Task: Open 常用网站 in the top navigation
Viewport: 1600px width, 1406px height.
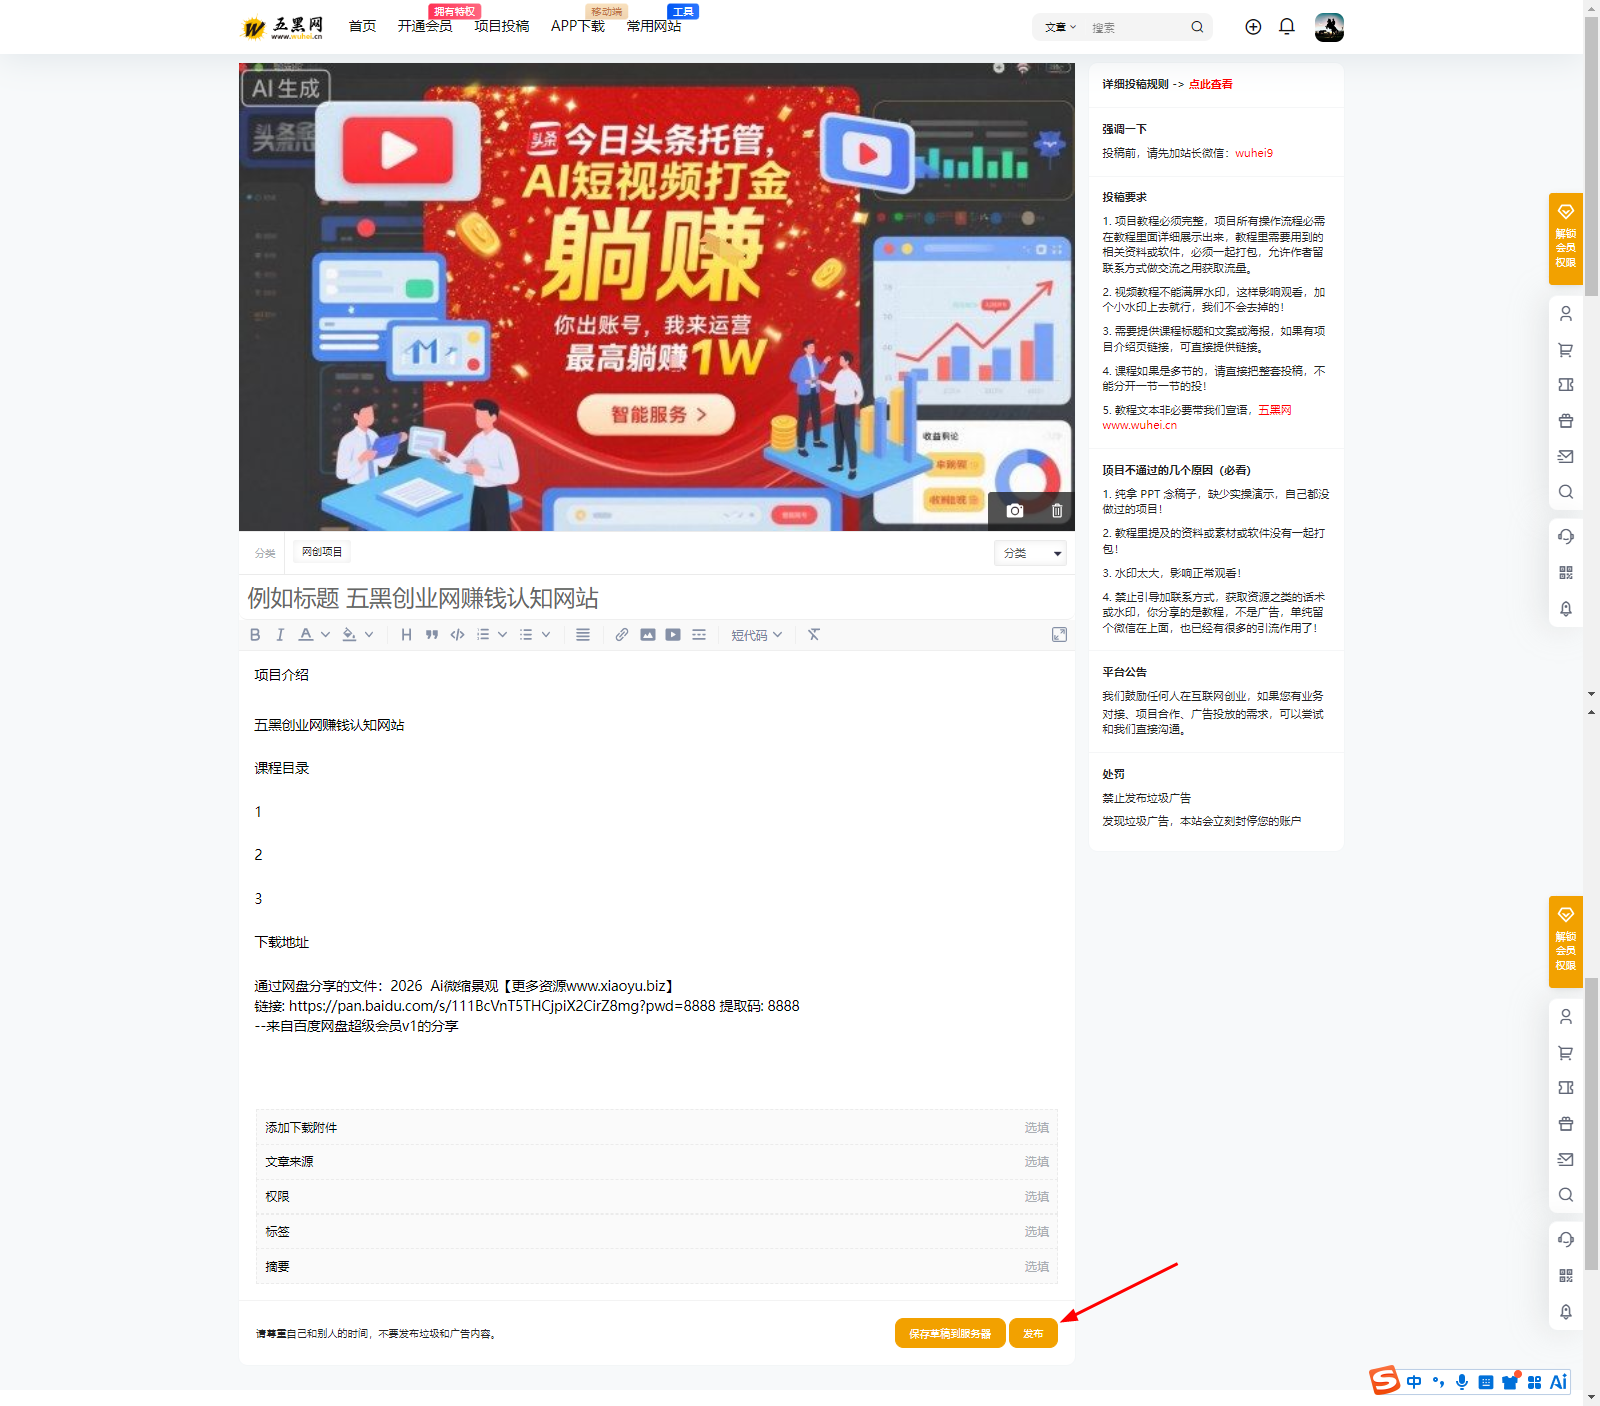Action: coord(654,26)
